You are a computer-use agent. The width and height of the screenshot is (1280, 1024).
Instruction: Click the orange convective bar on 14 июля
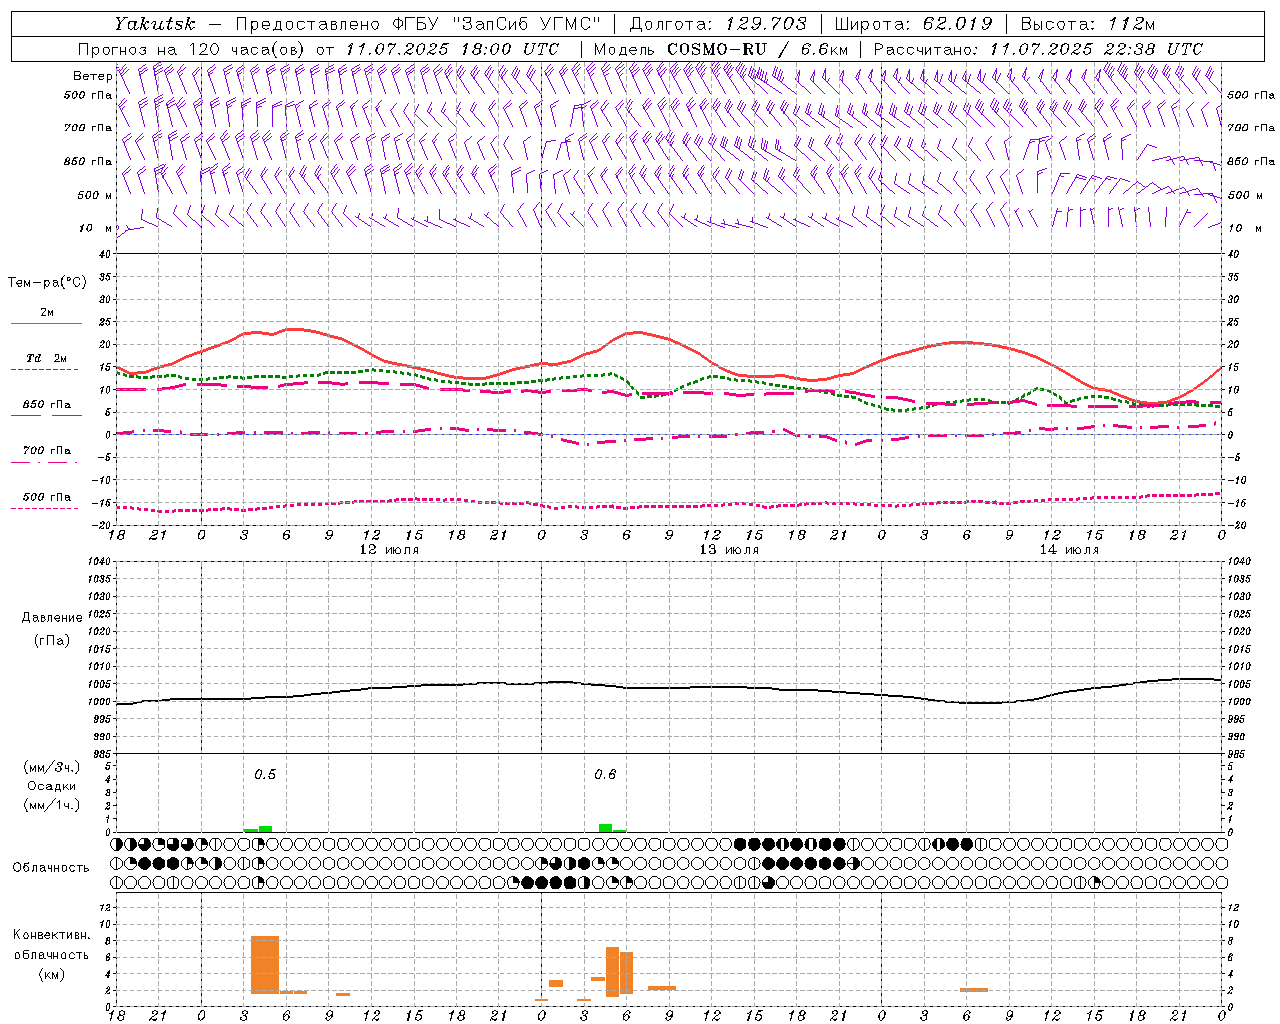[x=974, y=990]
